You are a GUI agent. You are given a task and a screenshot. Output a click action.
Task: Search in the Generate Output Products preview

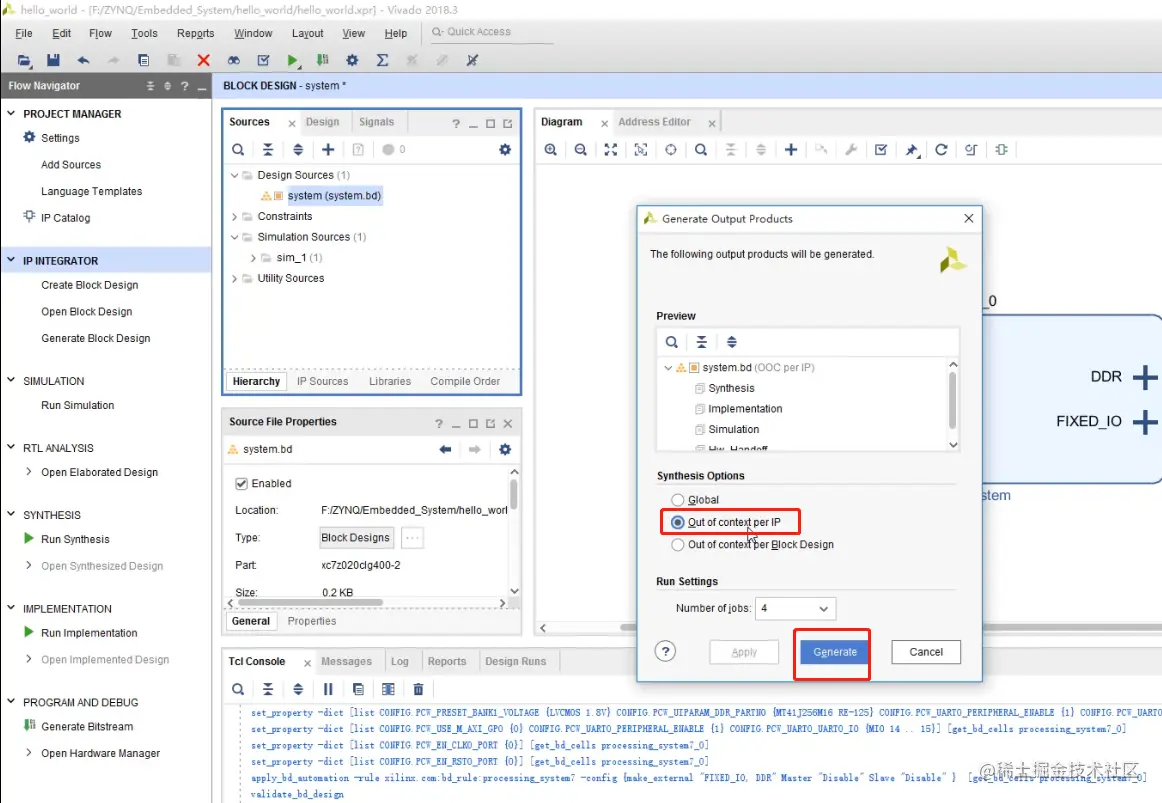point(671,342)
